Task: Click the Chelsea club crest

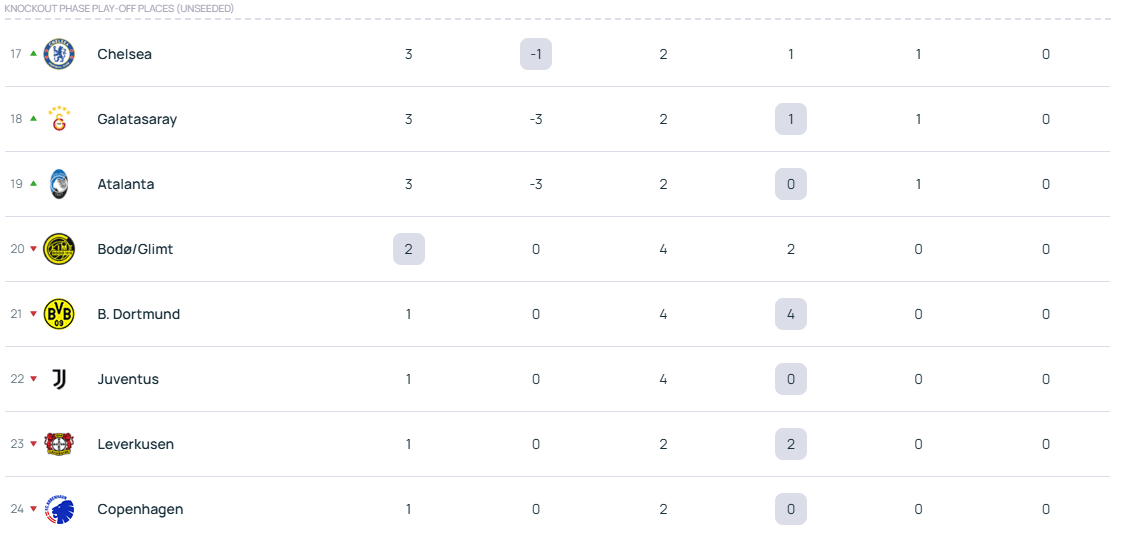Action: click(59, 54)
